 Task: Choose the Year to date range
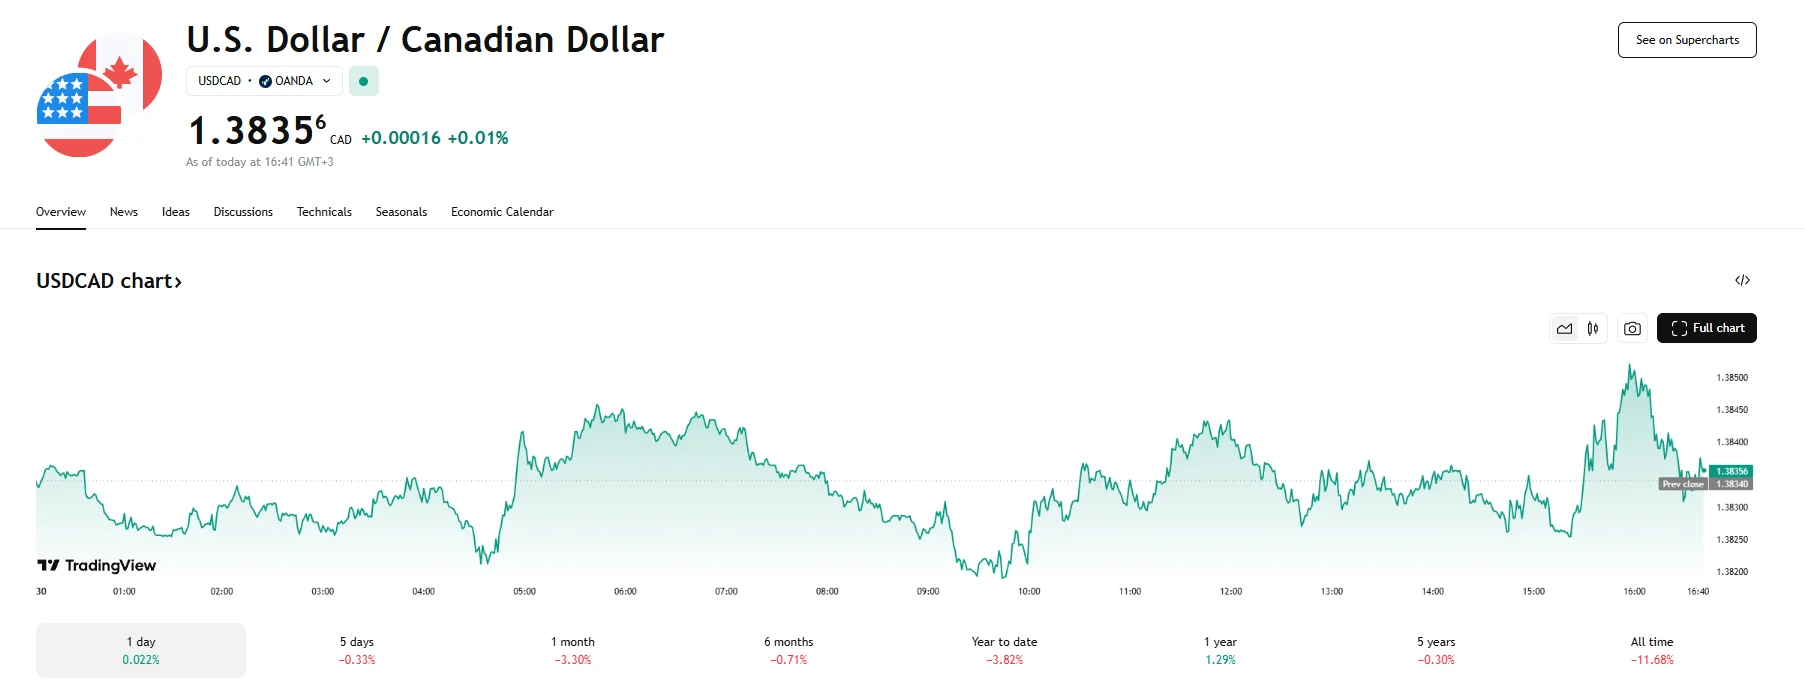tap(1004, 650)
